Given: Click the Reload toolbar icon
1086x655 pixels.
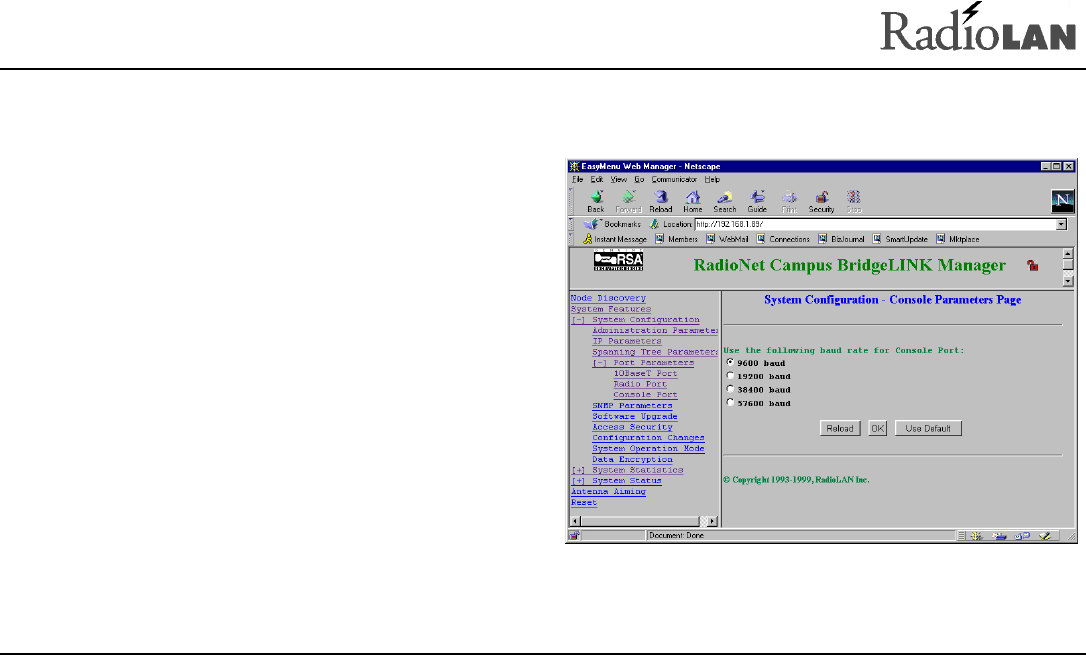Looking at the screenshot, I should tap(660, 197).
